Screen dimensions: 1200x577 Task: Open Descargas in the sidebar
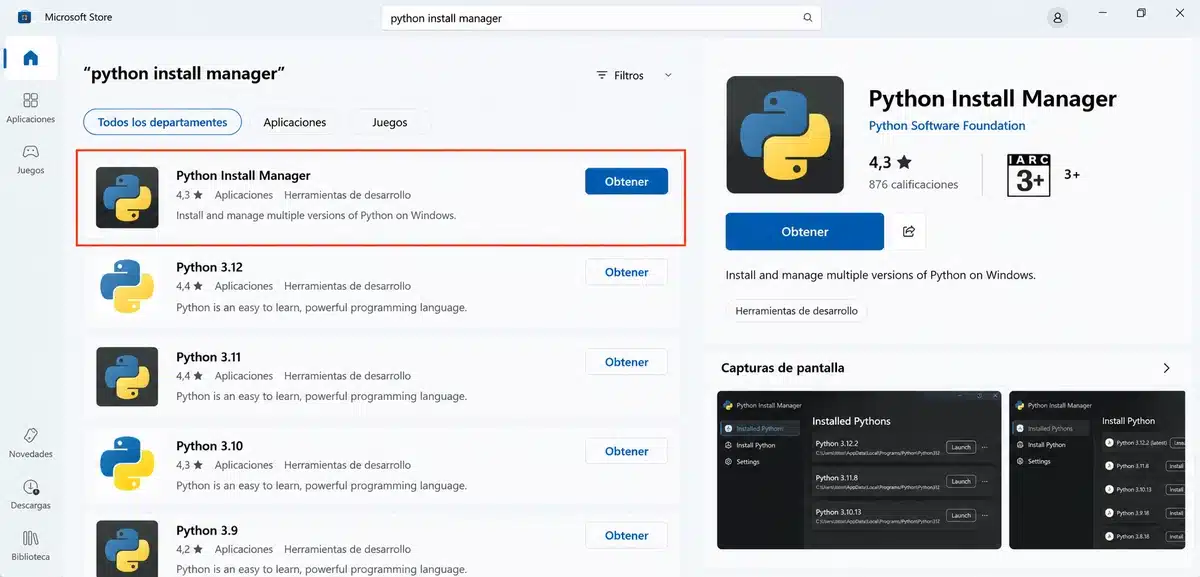[x=30, y=494]
